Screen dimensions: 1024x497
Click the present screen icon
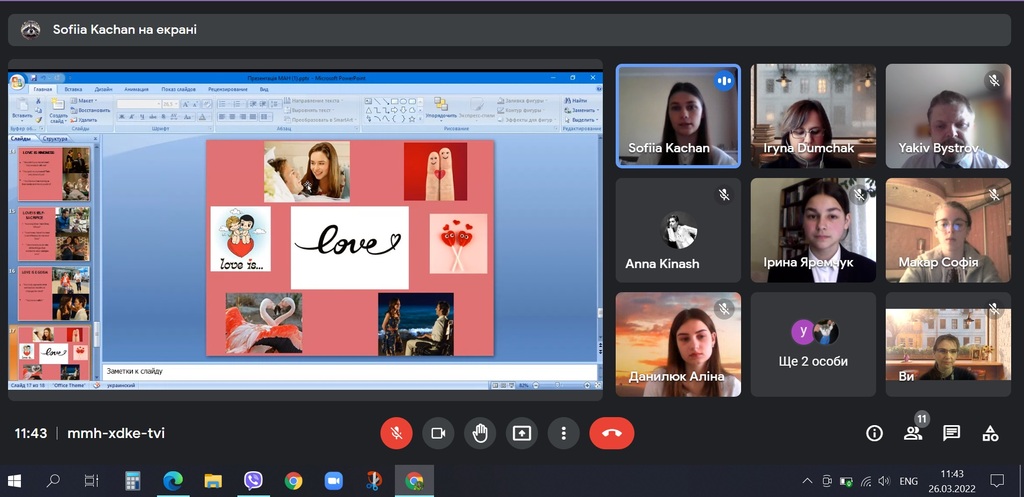(x=522, y=433)
